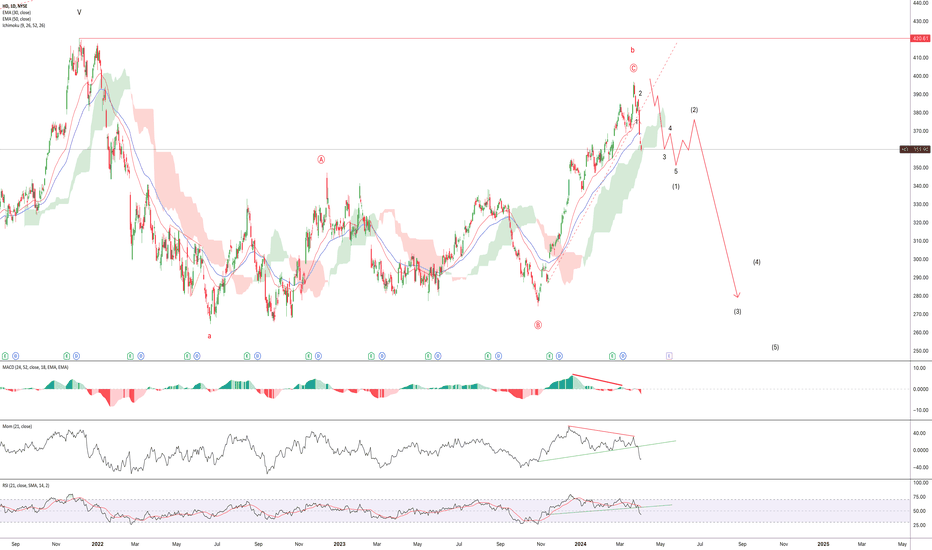Click the dividend marker dated late November 2023
The image size is (932, 550).
click(559, 356)
